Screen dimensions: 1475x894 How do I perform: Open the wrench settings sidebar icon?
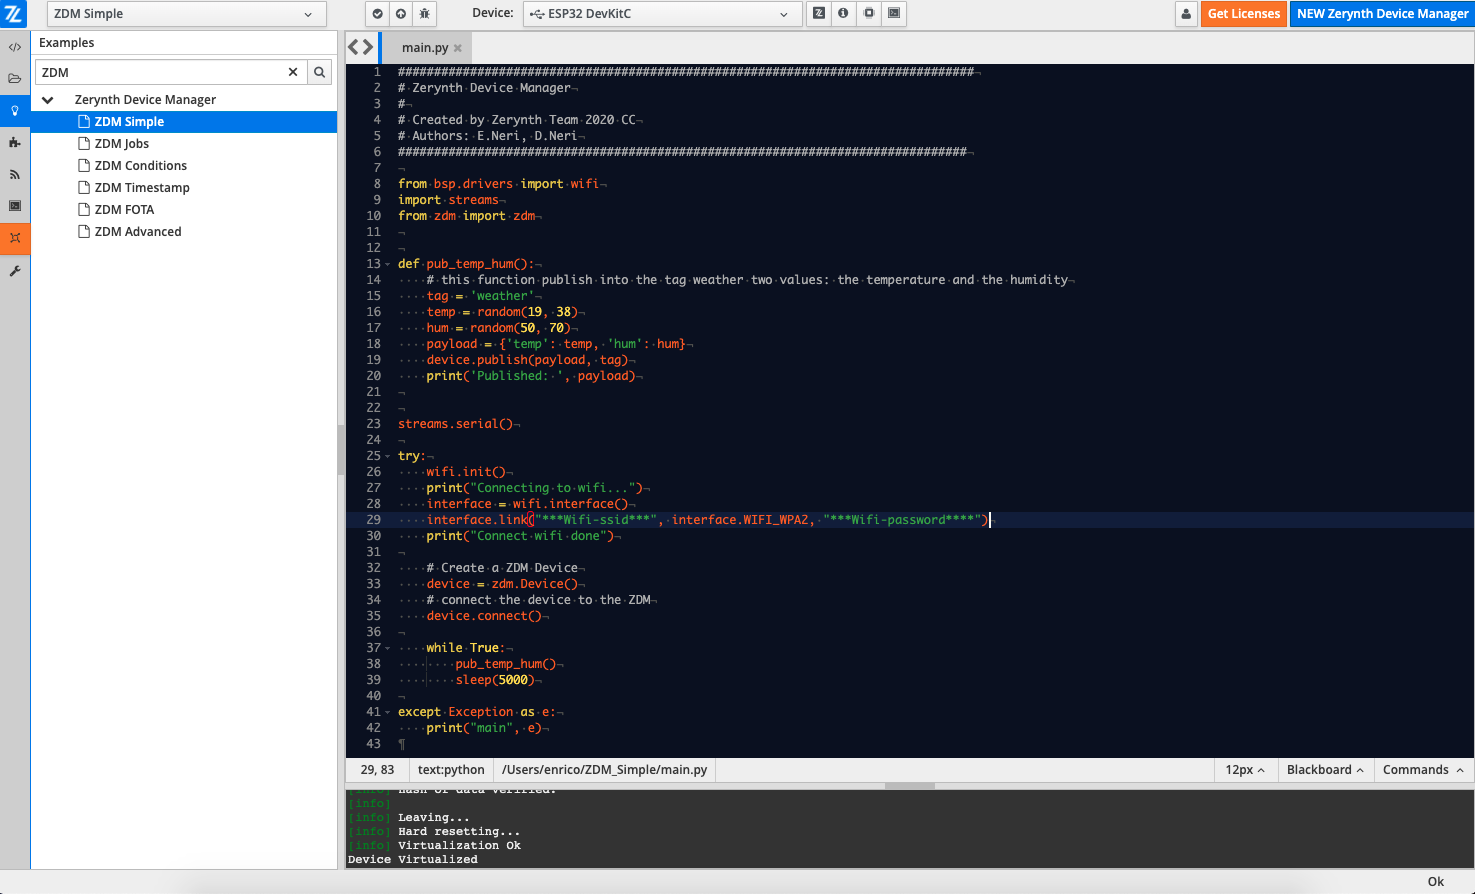(15, 271)
